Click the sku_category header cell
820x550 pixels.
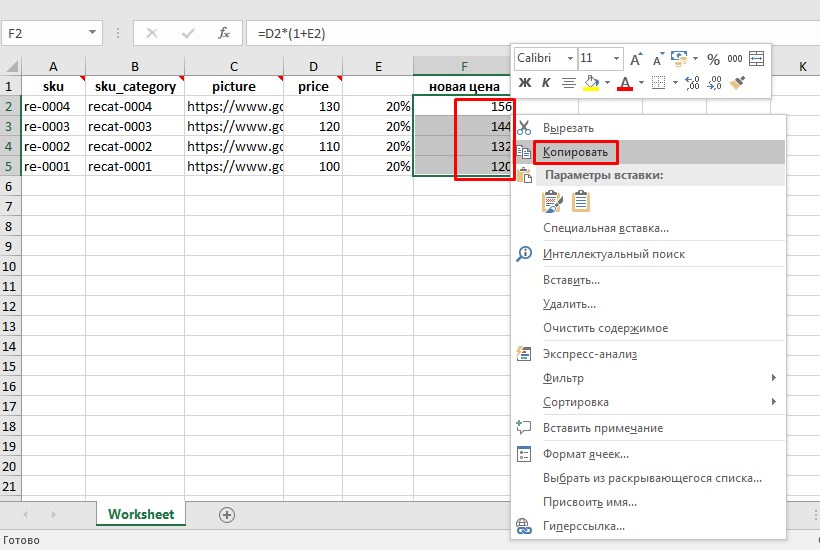click(x=135, y=86)
